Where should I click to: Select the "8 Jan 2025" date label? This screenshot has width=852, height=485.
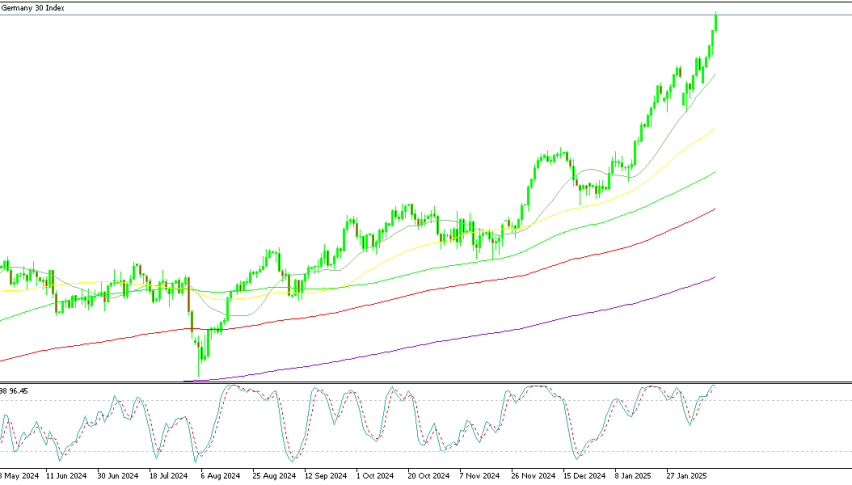(633, 476)
